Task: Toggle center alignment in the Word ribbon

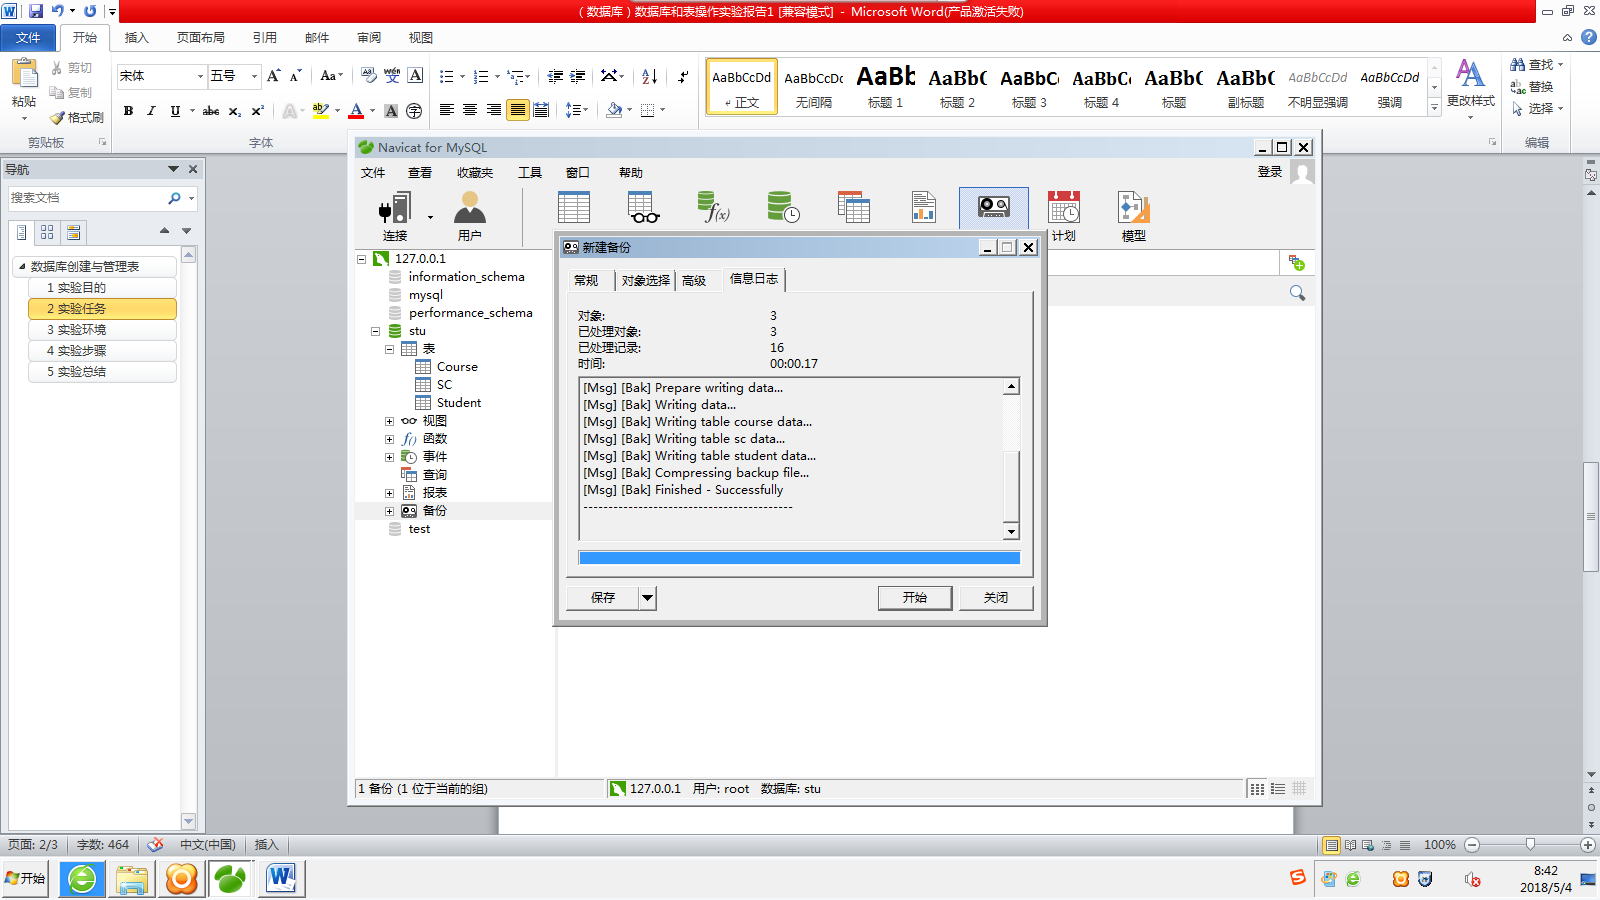Action: click(470, 110)
